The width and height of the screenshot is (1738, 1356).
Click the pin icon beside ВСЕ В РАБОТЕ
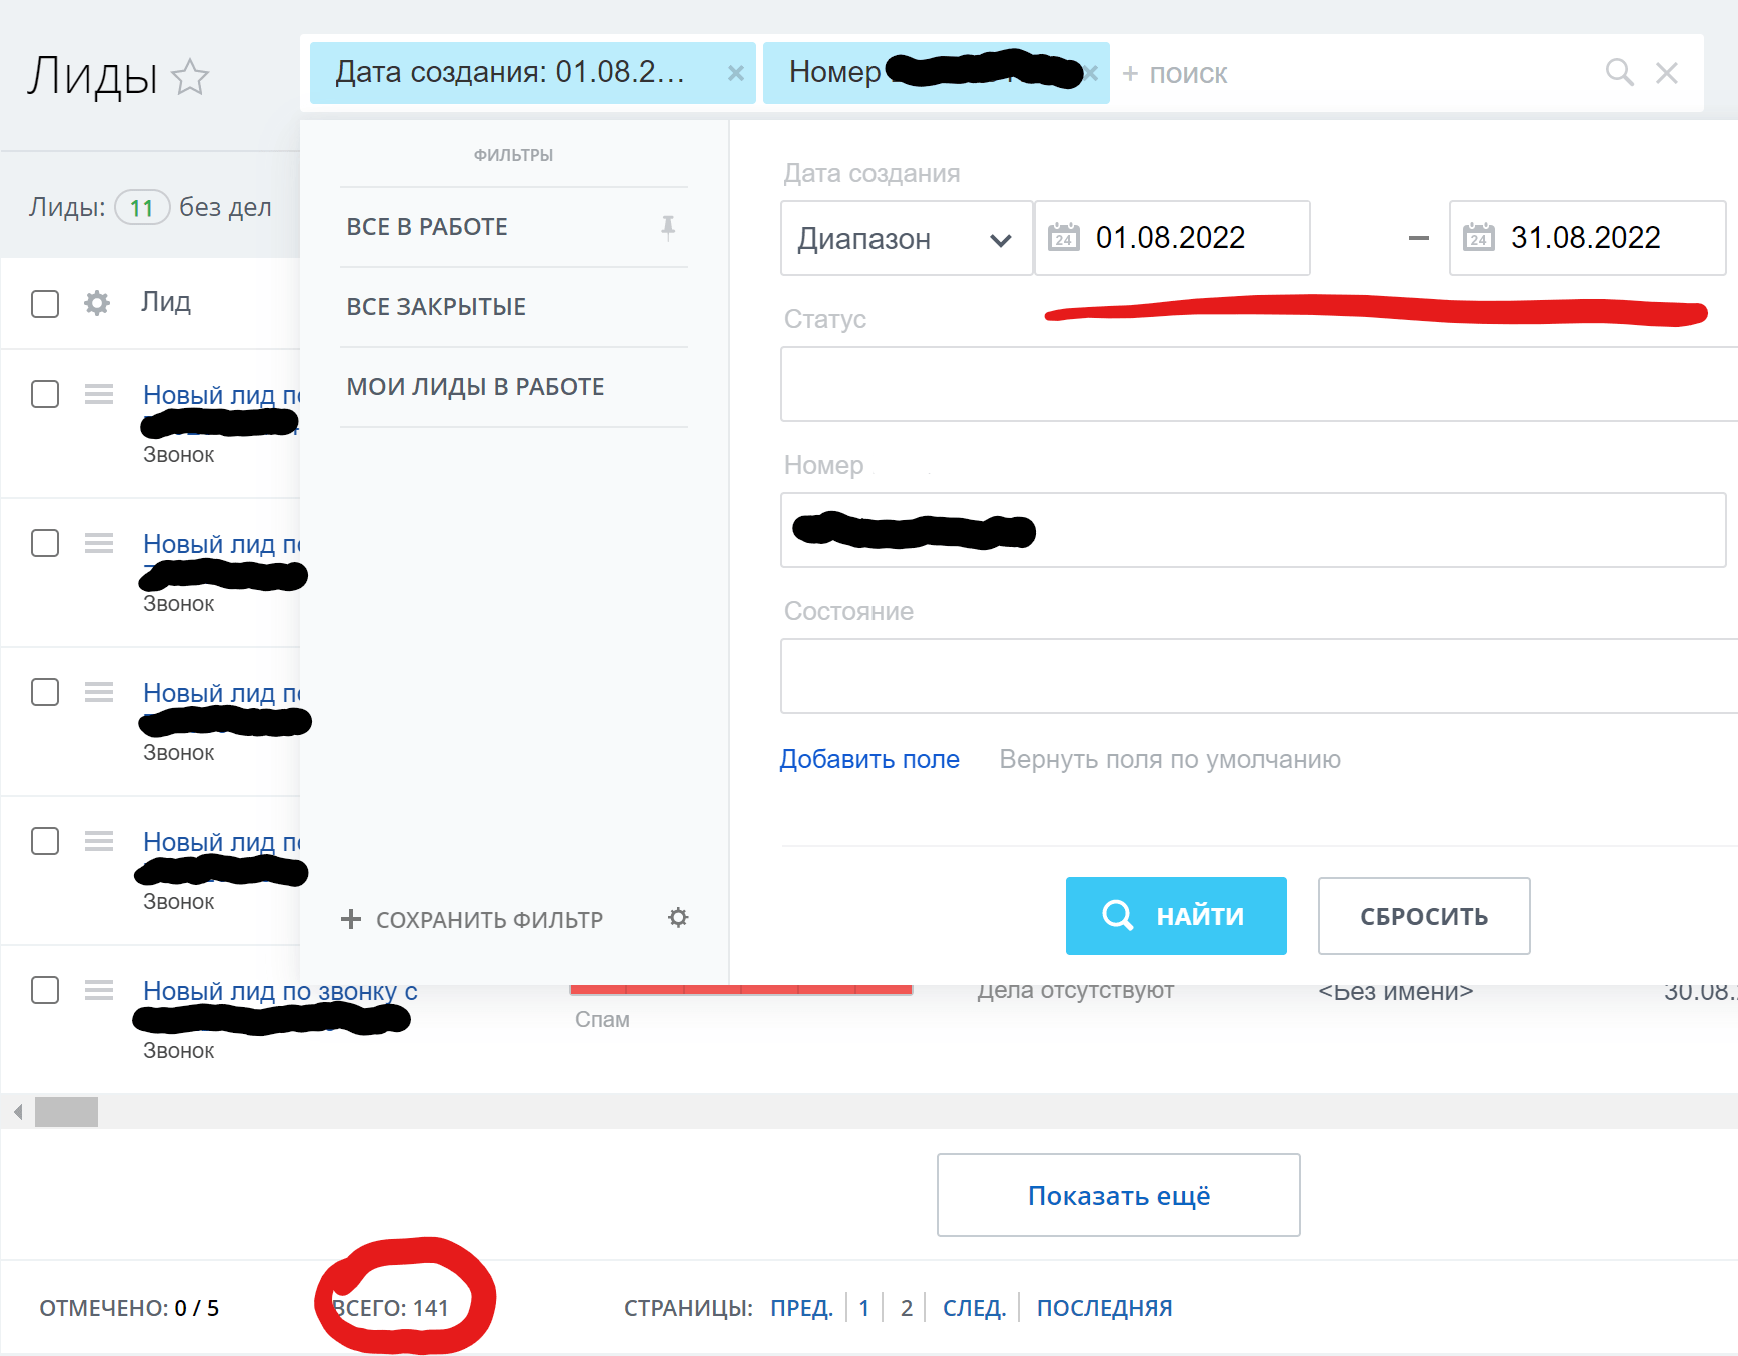[668, 227]
